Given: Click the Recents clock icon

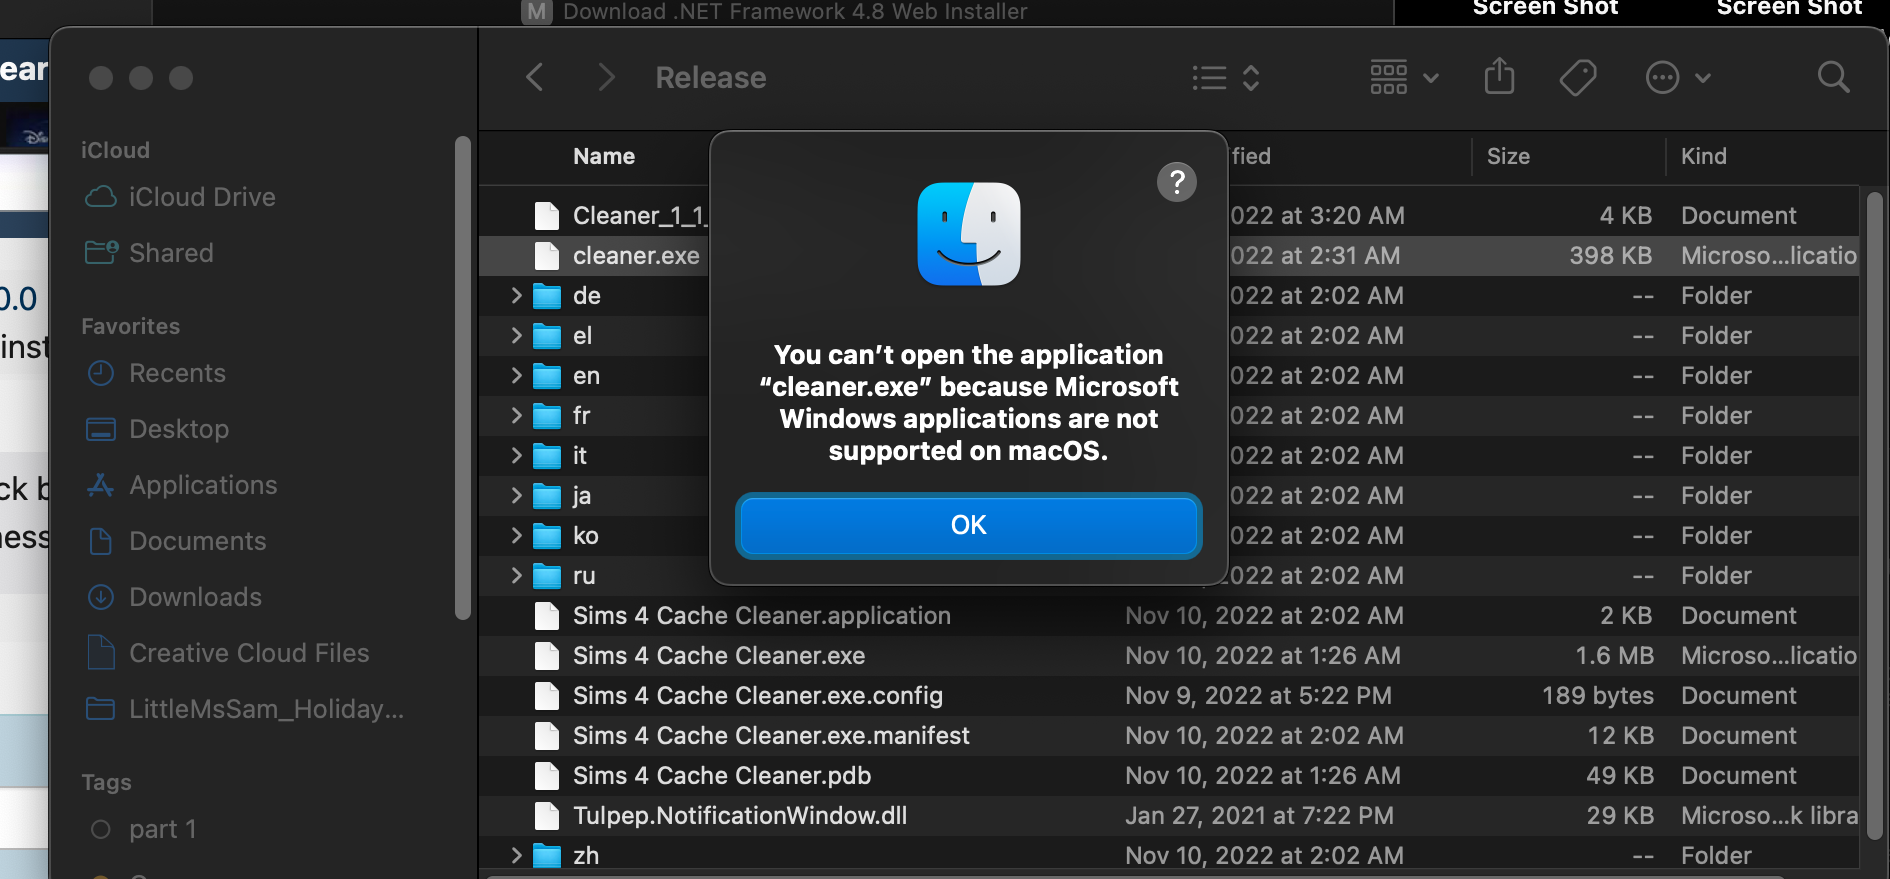Looking at the screenshot, I should [x=101, y=373].
